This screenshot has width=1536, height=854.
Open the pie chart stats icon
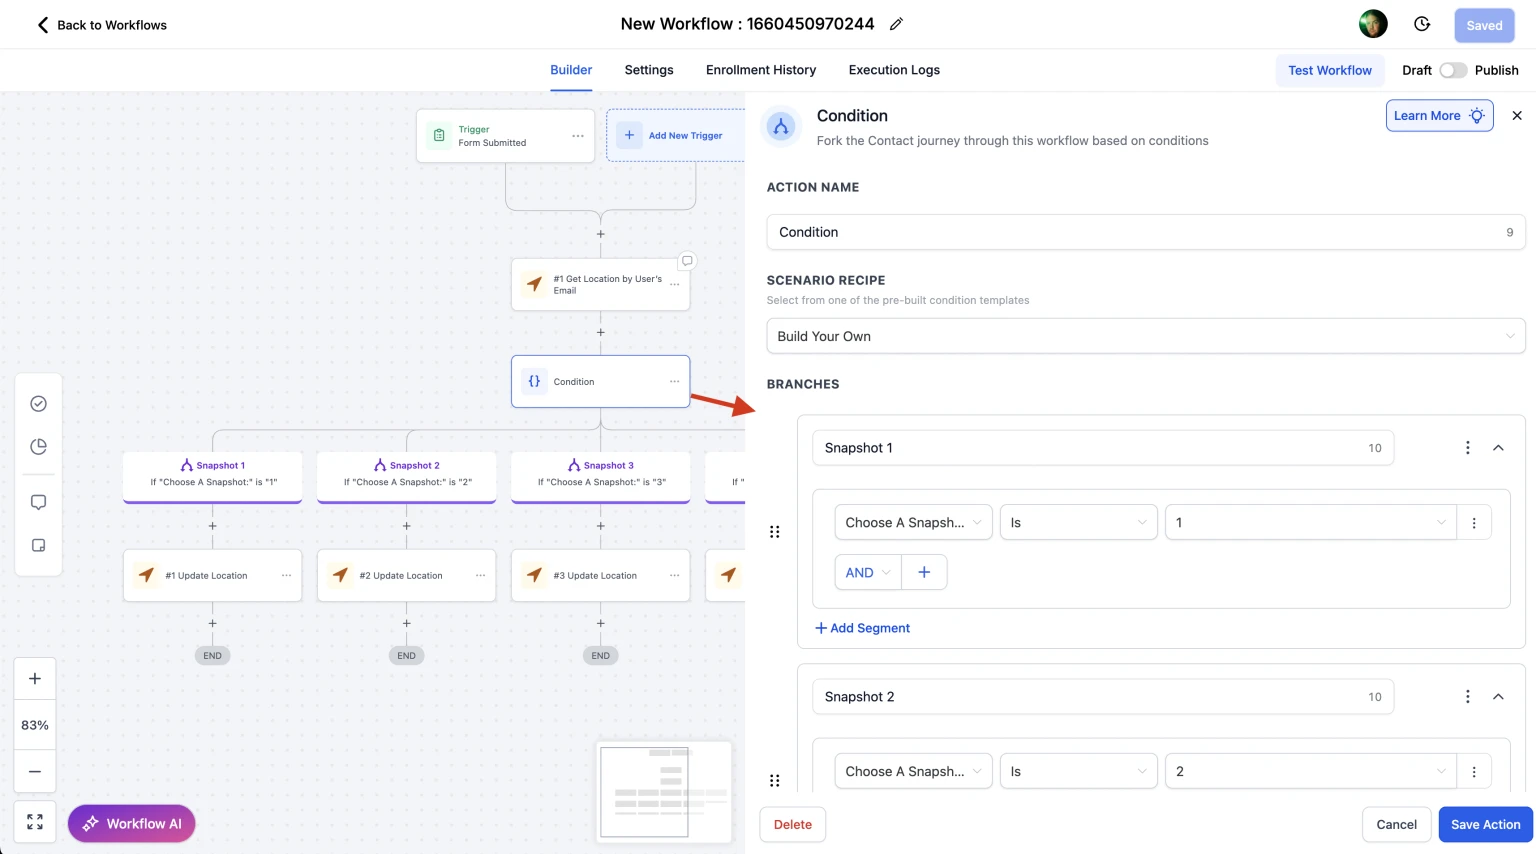(x=38, y=447)
